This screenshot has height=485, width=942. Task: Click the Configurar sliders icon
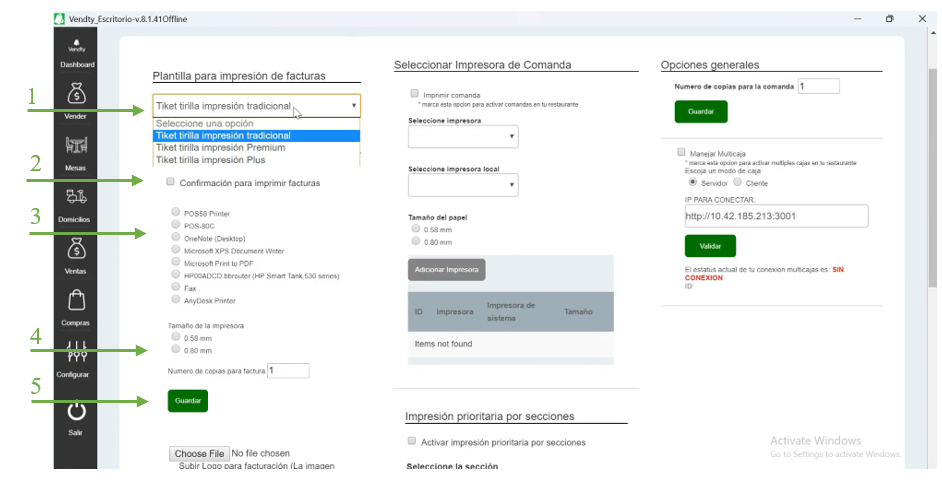(x=76, y=351)
